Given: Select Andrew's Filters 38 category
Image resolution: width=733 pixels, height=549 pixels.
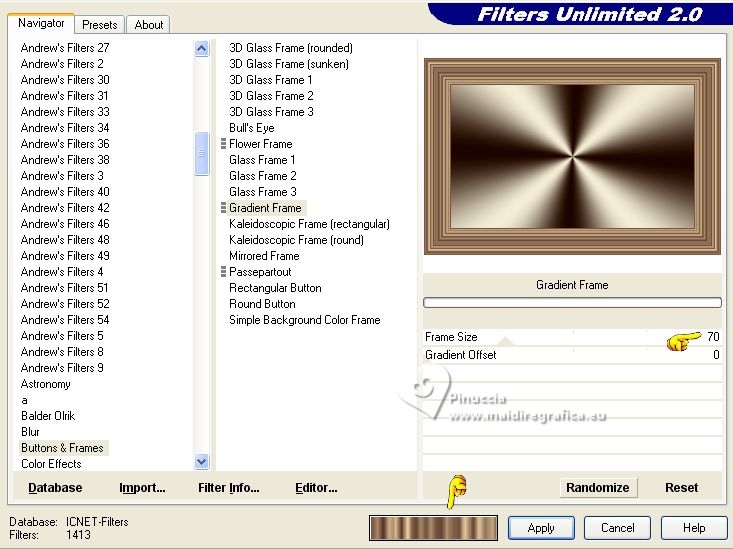Looking at the screenshot, I should point(65,160).
